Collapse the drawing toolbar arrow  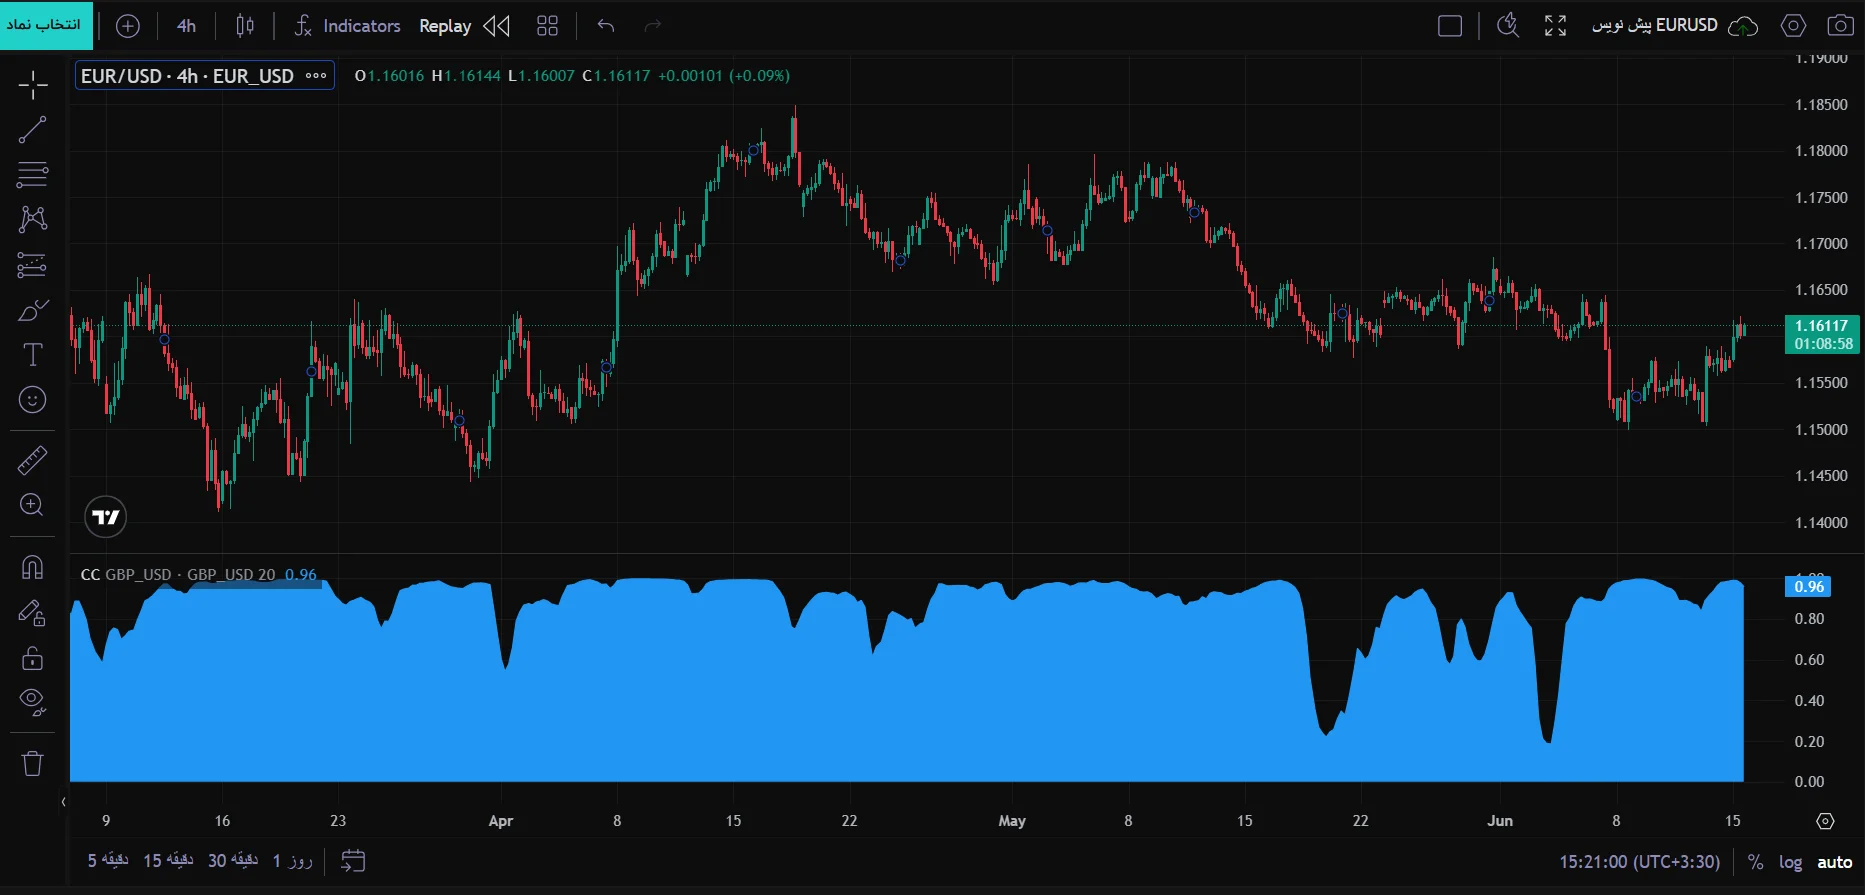(64, 801)
